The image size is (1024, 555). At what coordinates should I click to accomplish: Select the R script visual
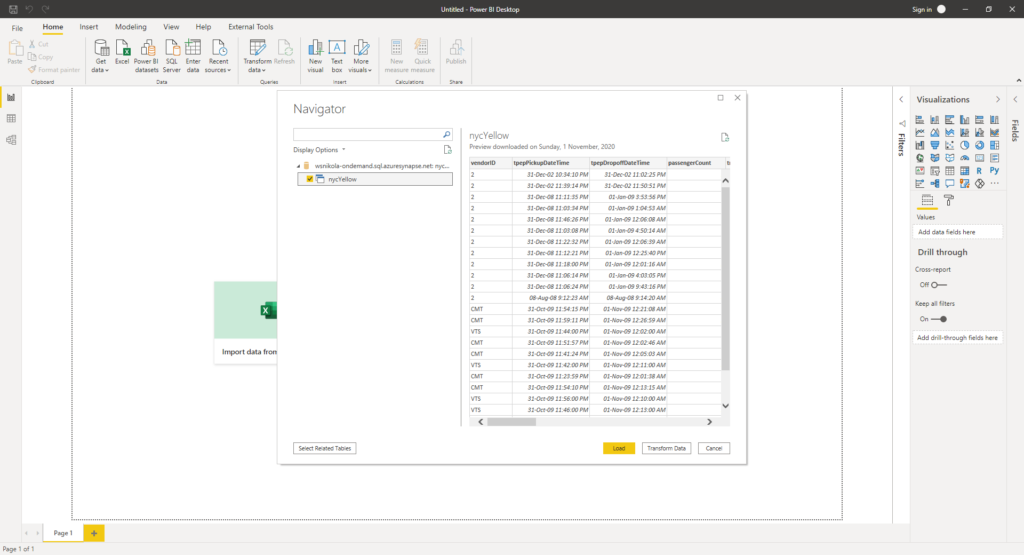click(x=980, y=170)
